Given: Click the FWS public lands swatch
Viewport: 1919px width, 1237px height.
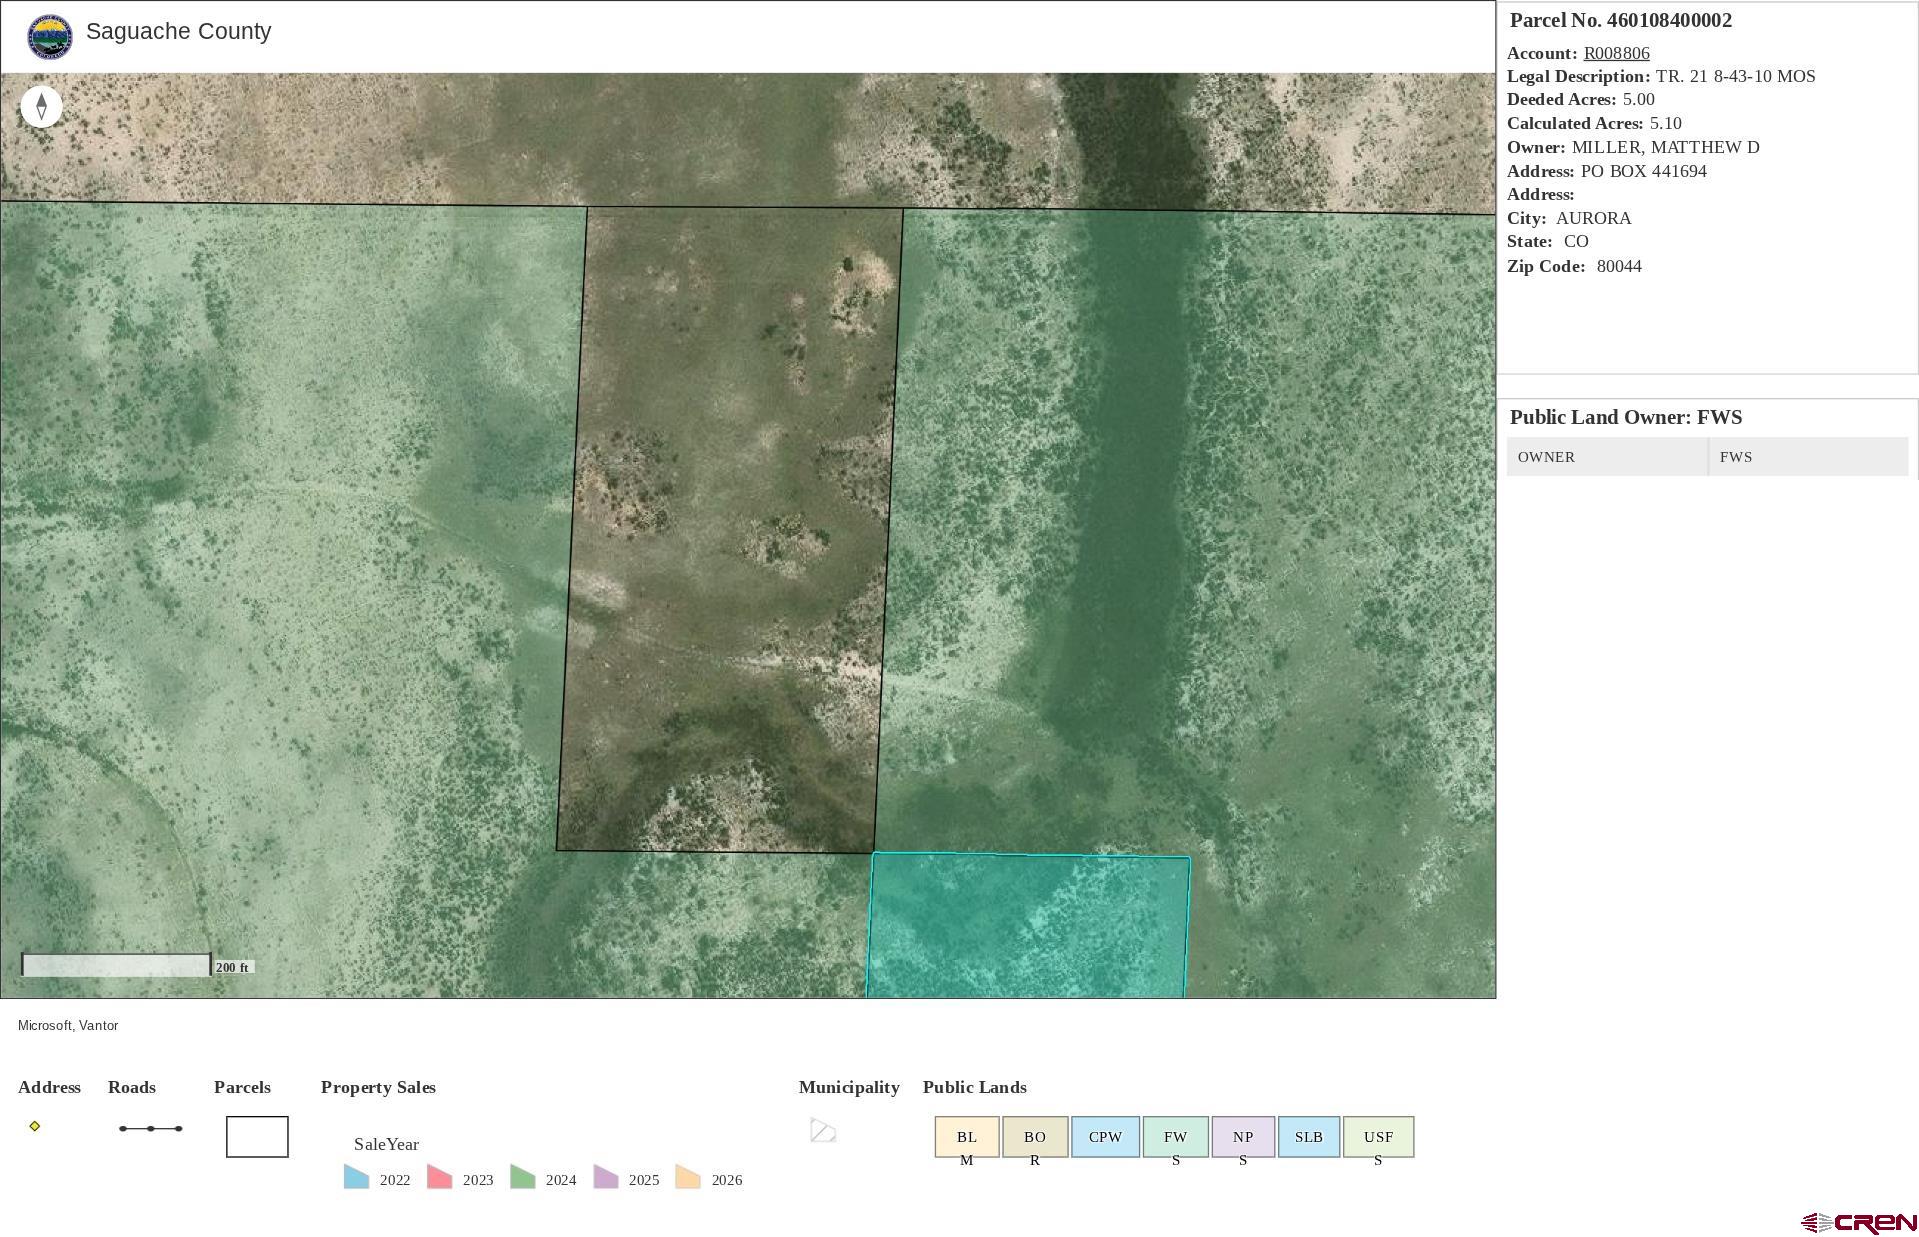Looking at the screenshot, I should tap(1175, 1137).
